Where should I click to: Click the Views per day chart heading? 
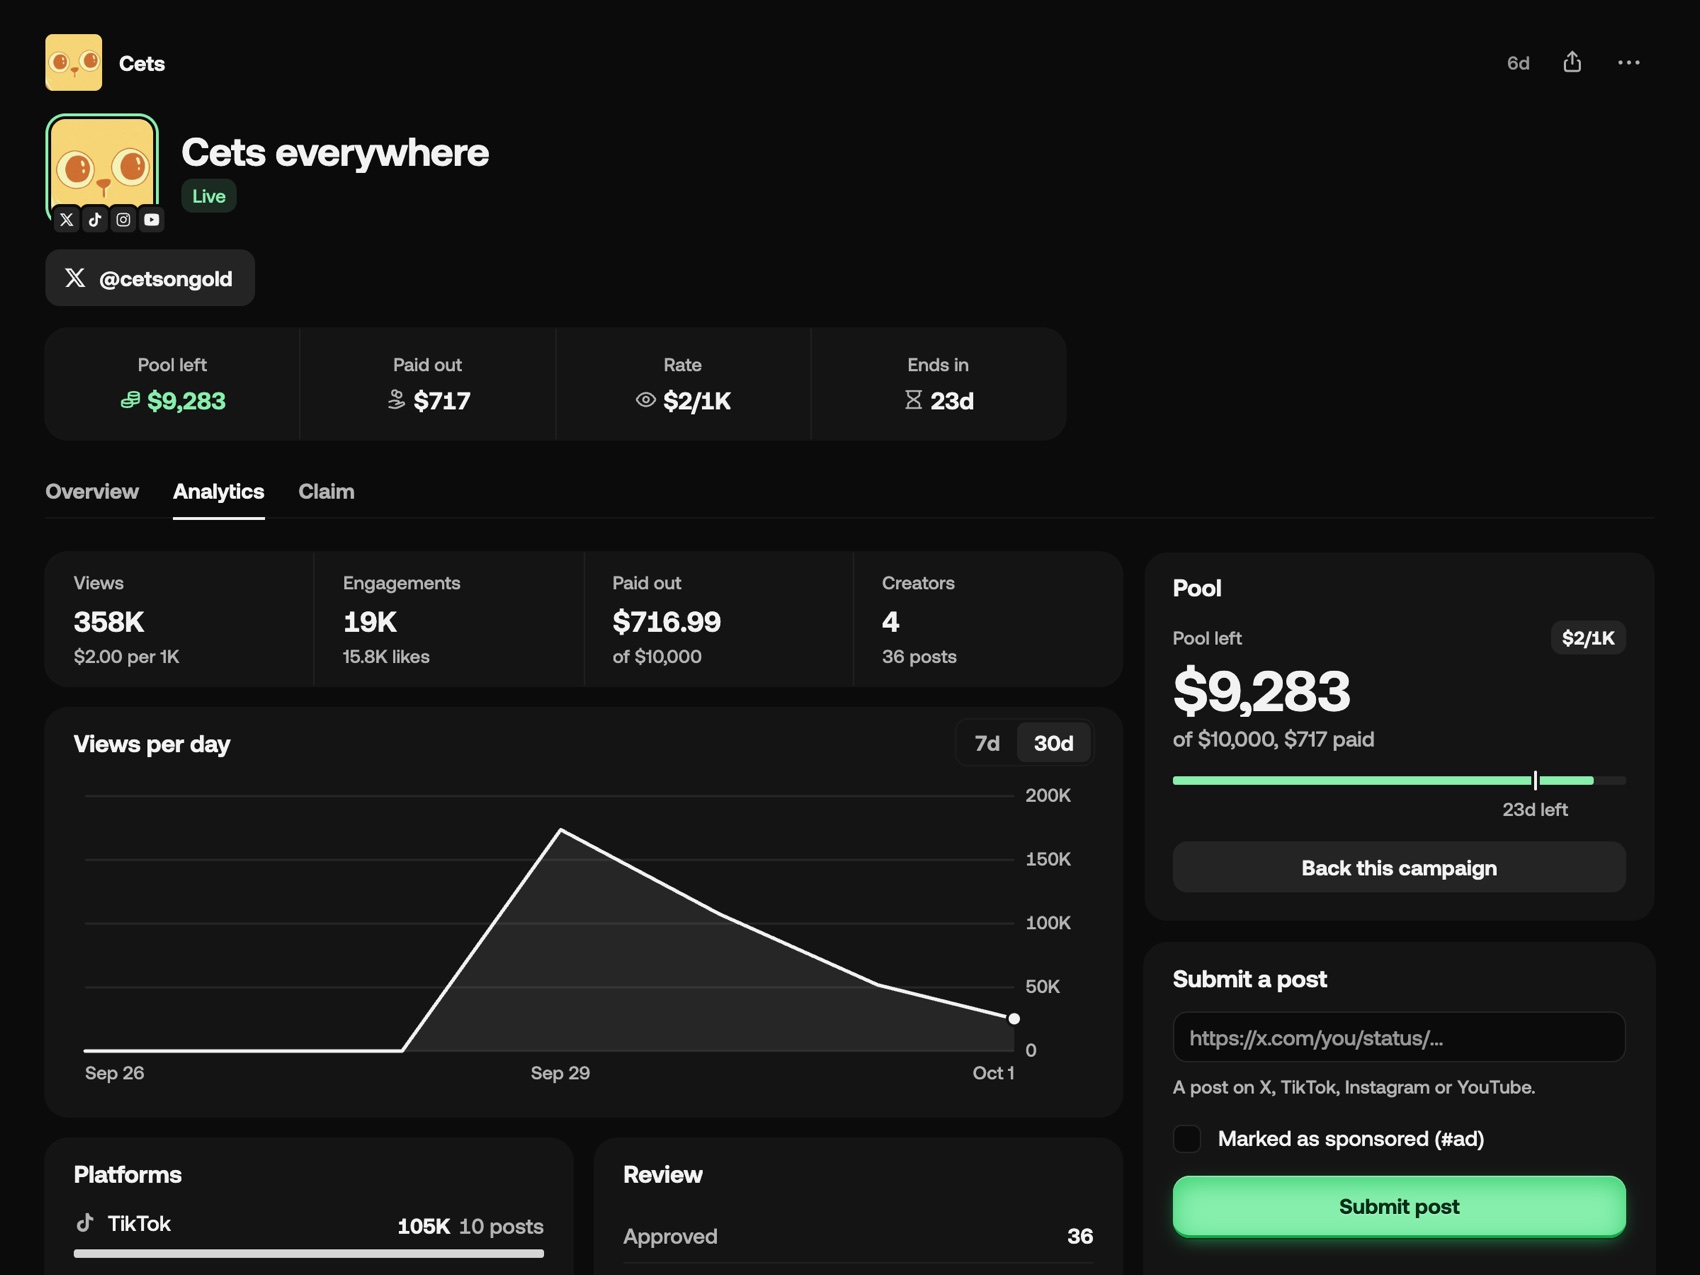click(x=152, y=744)
